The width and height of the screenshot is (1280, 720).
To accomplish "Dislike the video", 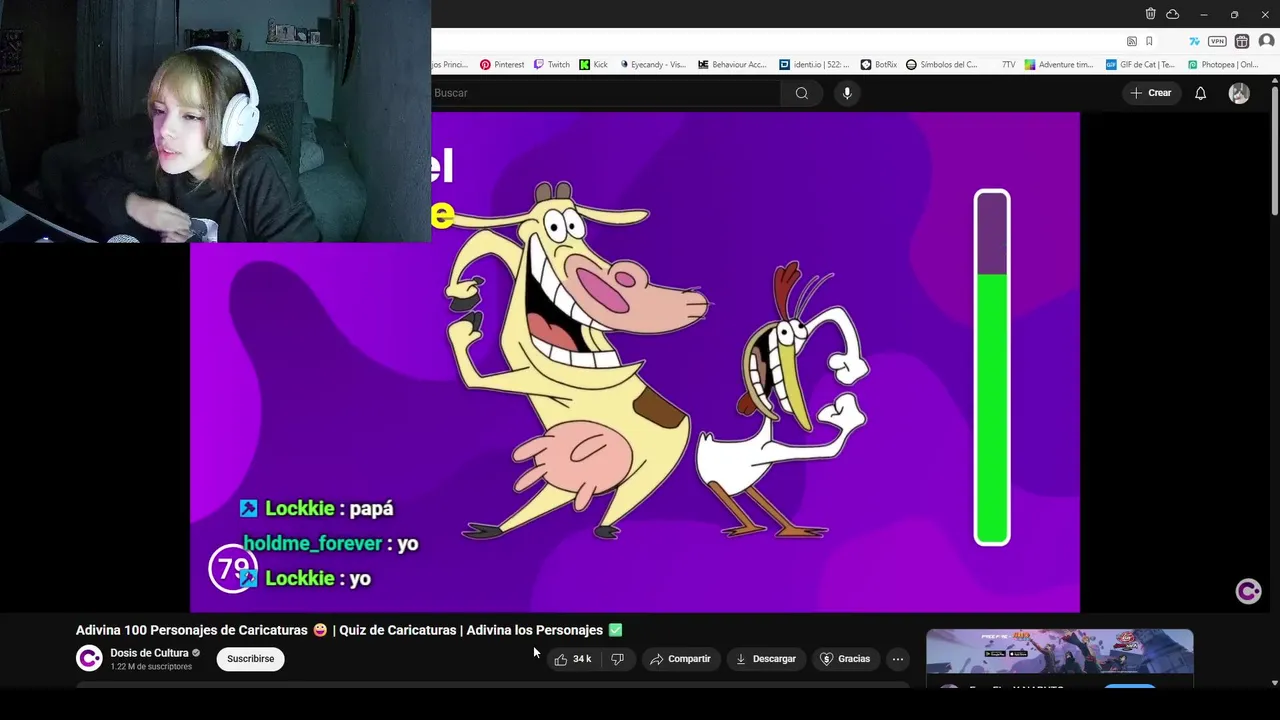I will [618, 659].
